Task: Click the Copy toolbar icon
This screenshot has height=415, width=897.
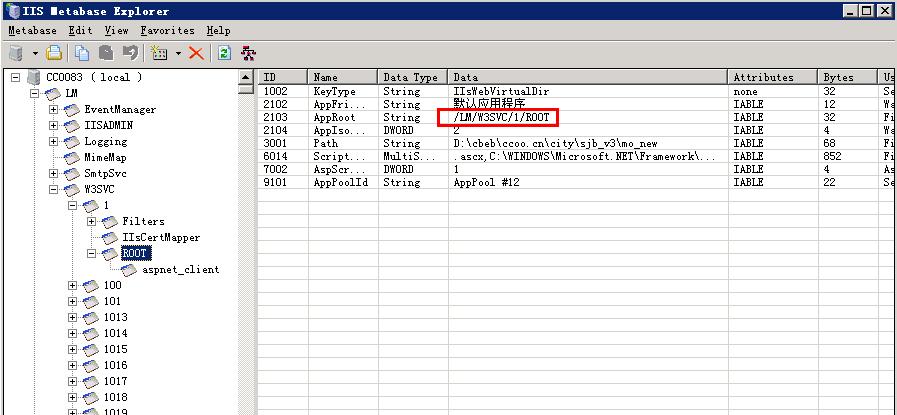Action: 82,53
